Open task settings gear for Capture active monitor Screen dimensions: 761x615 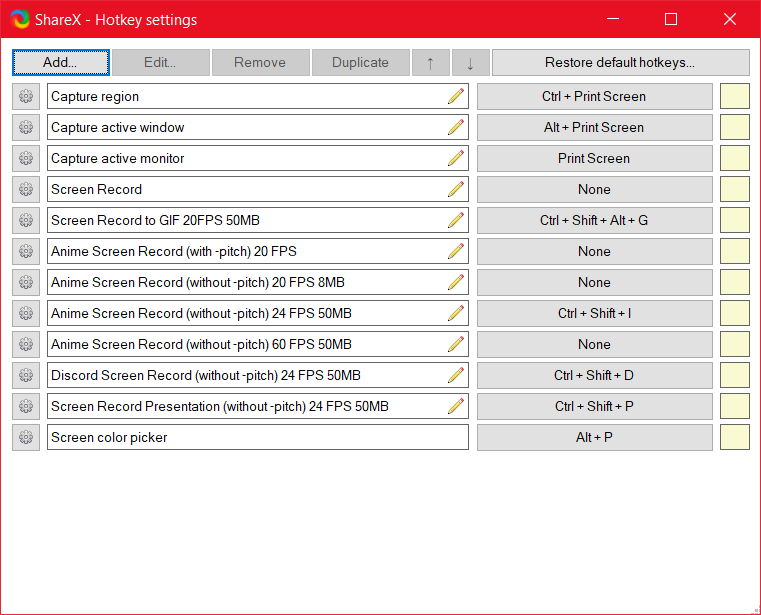(x=26, y=158)
